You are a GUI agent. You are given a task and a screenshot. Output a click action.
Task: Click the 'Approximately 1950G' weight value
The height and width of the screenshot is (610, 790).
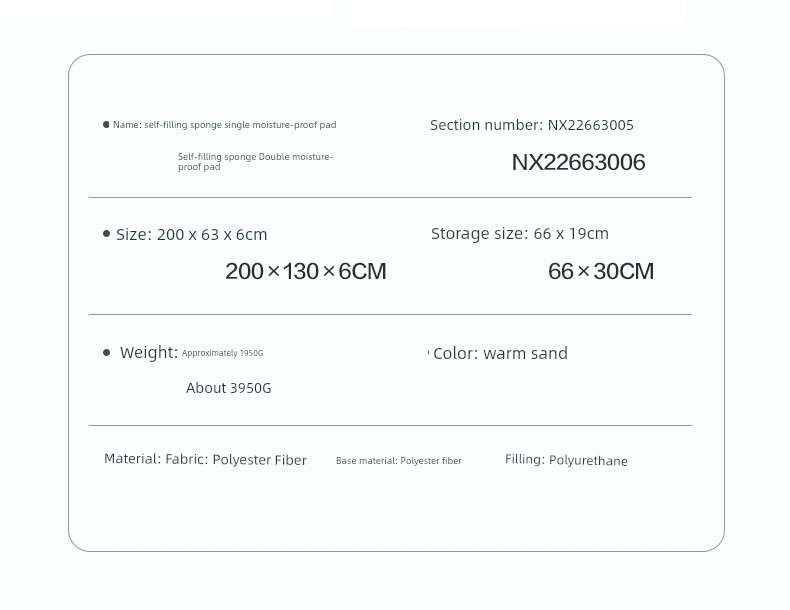[222, 353]
